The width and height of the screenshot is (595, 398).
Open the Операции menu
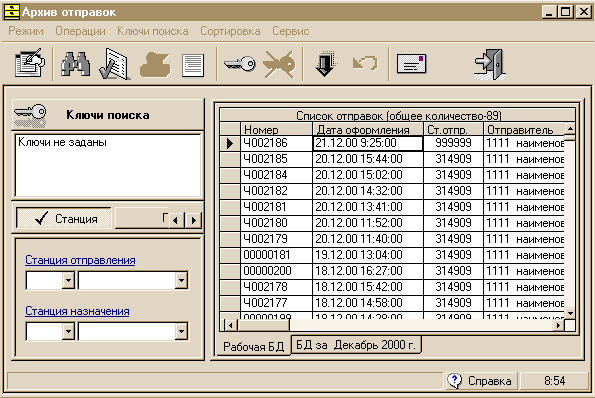click(80, 31)
